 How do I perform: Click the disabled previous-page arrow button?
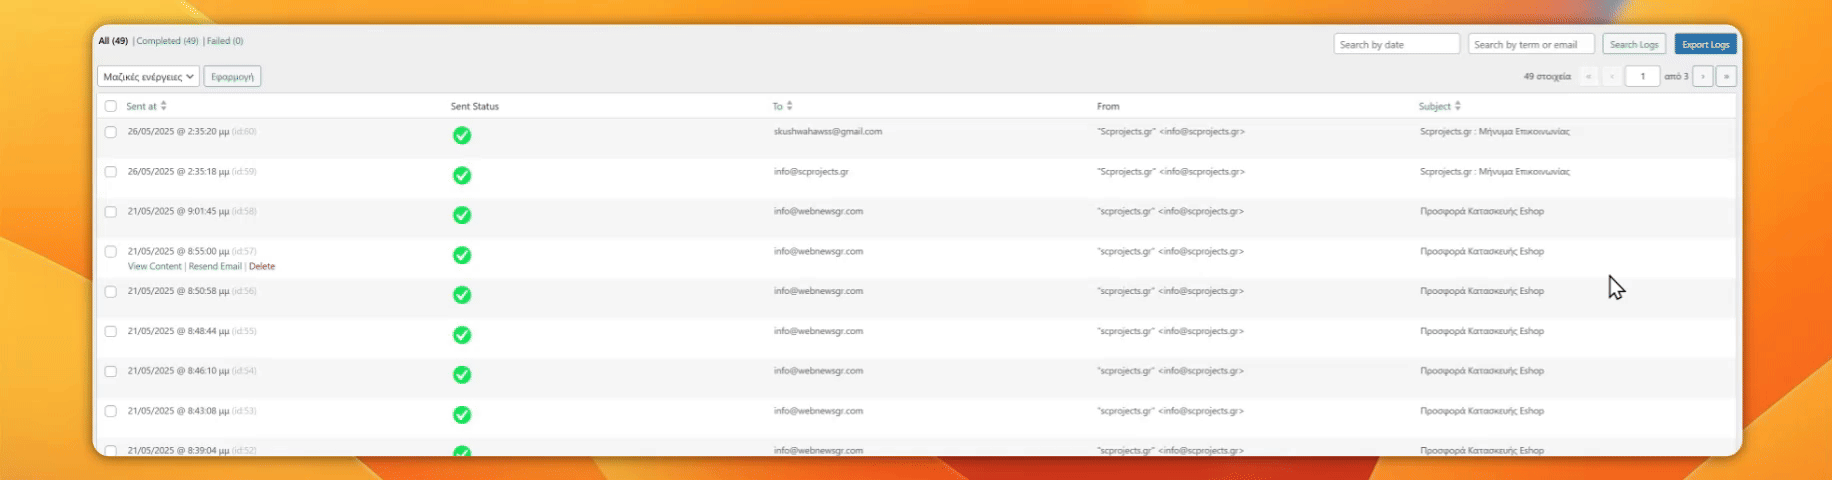point(1612,76)
